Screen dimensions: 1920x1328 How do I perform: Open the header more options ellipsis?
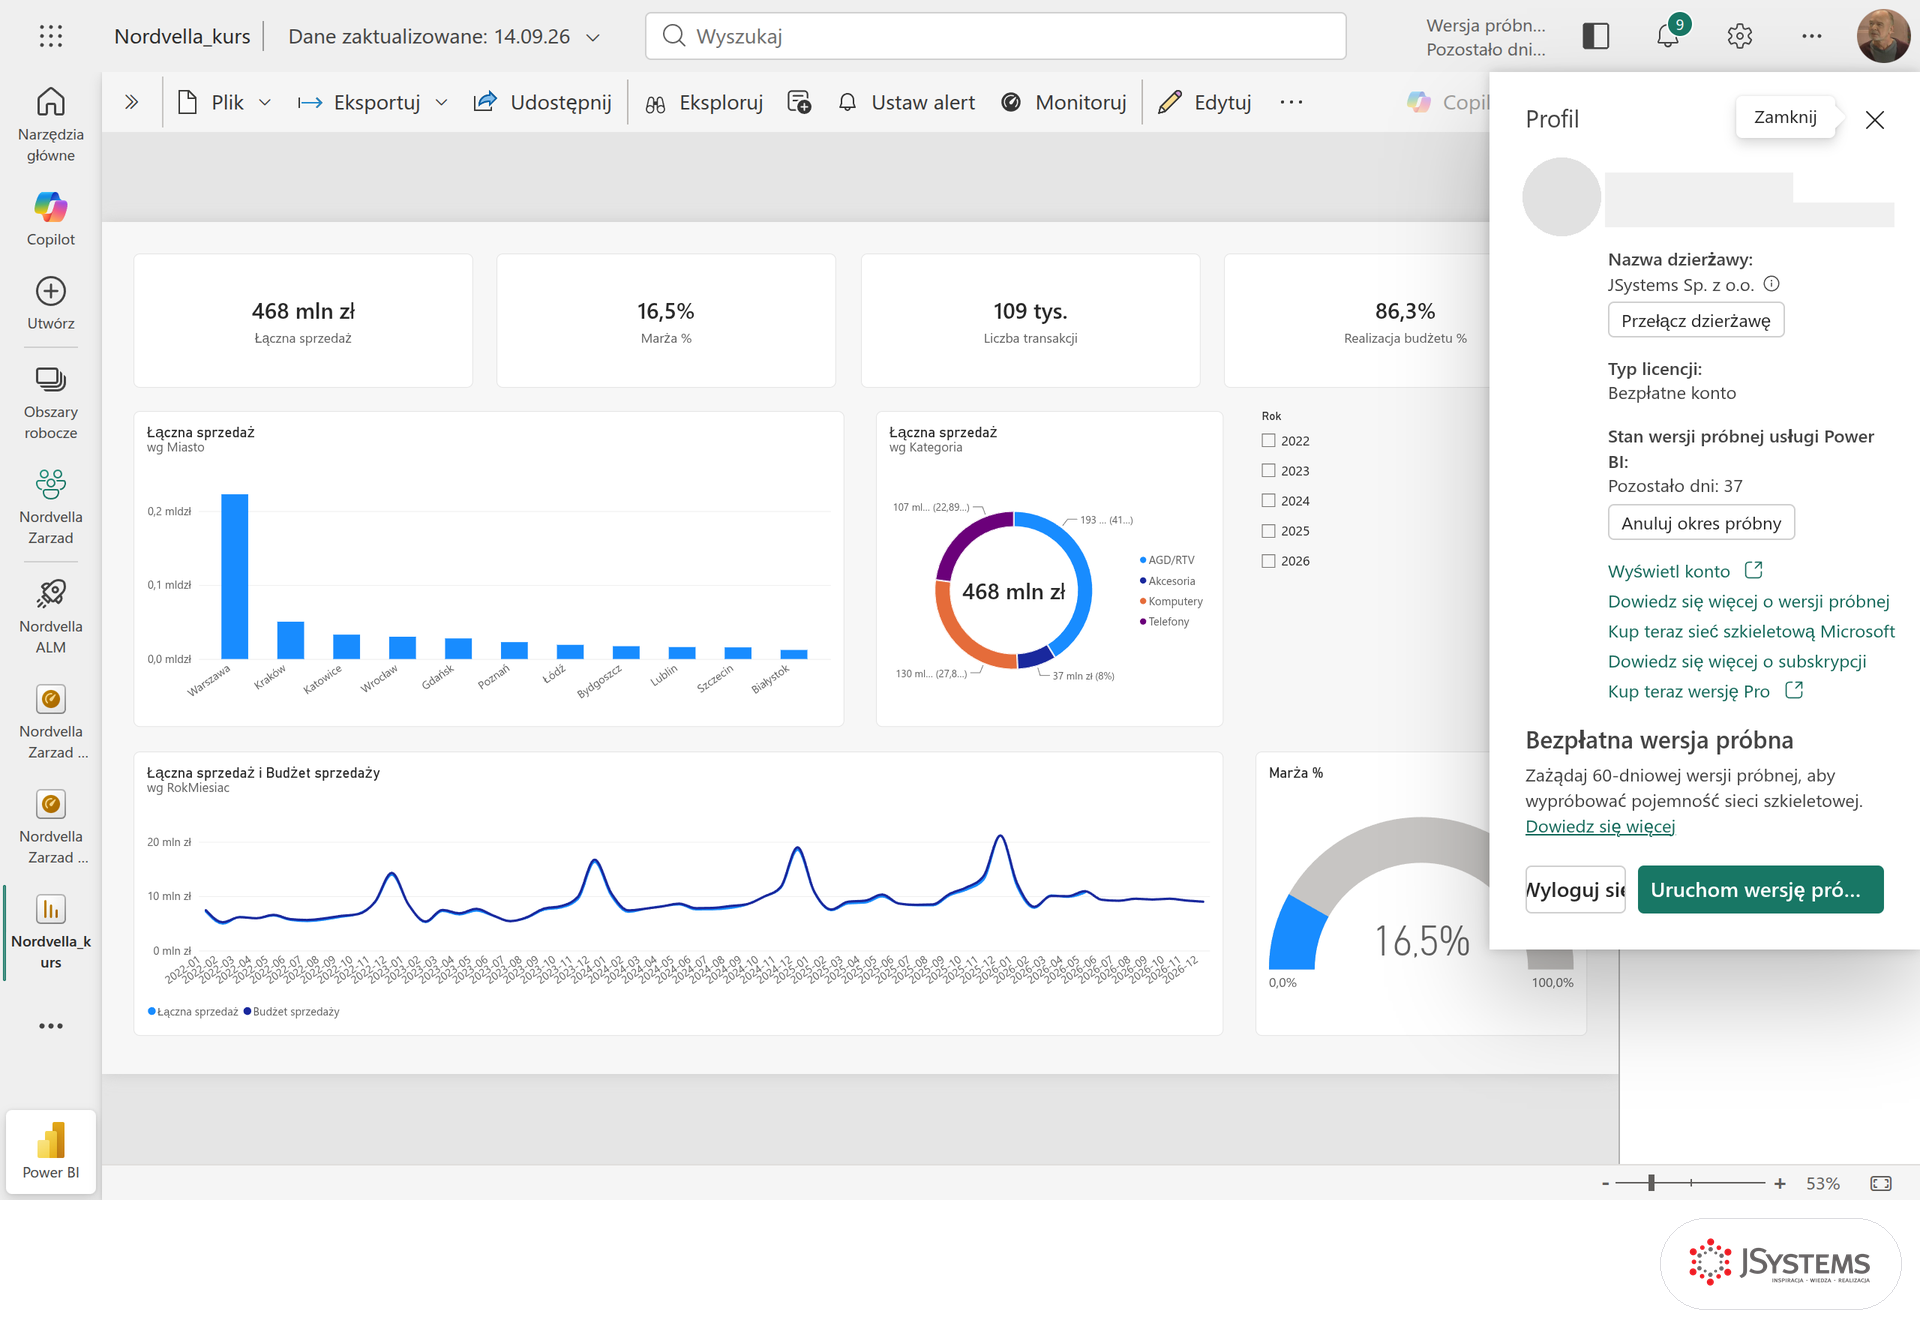coord(1811,36)
